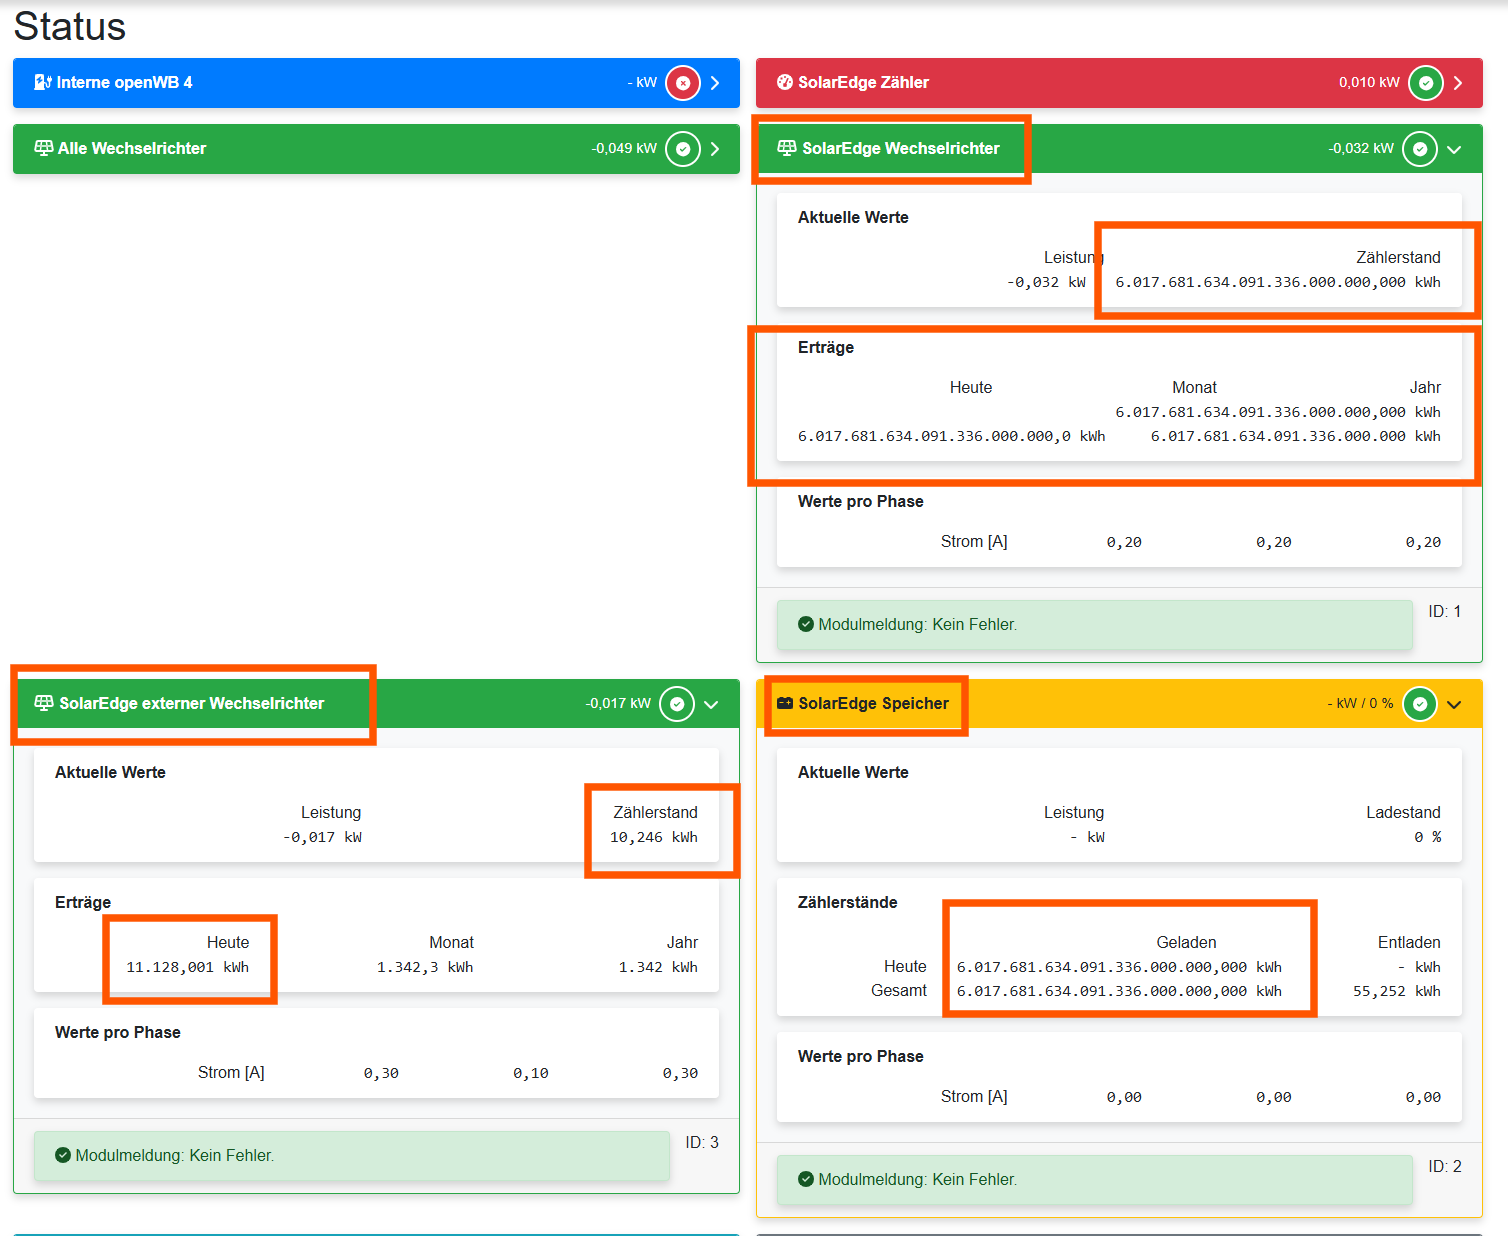1508x1236 pixels.
Task: Collapse the SolarEdge Wechselrichter card
Action: point(1454,149)
